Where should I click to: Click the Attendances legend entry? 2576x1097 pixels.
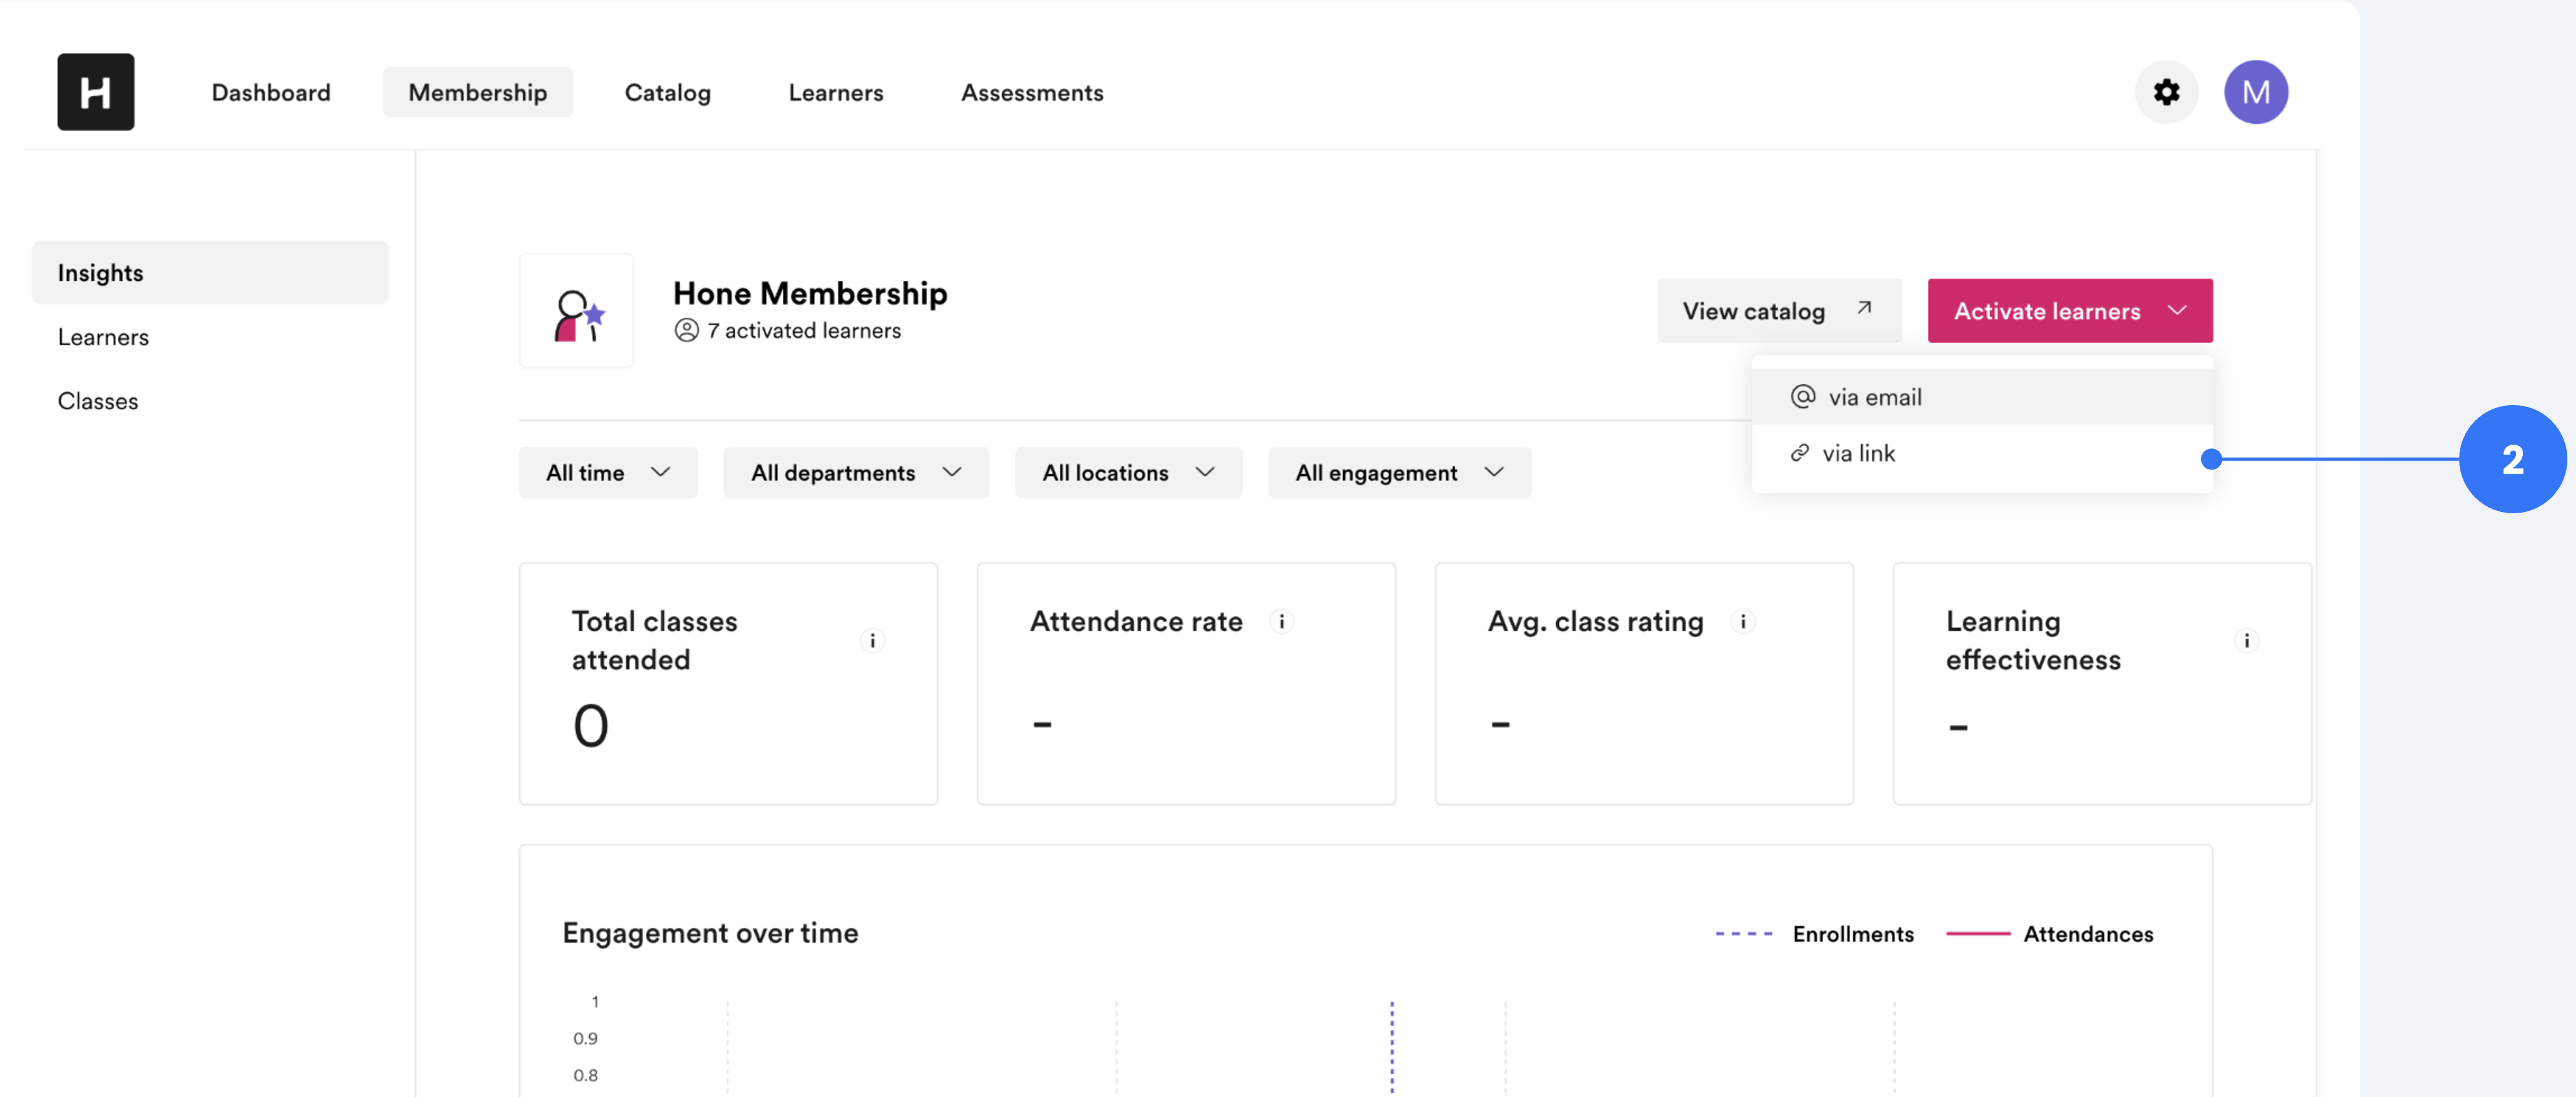[x=2049, y=934]
